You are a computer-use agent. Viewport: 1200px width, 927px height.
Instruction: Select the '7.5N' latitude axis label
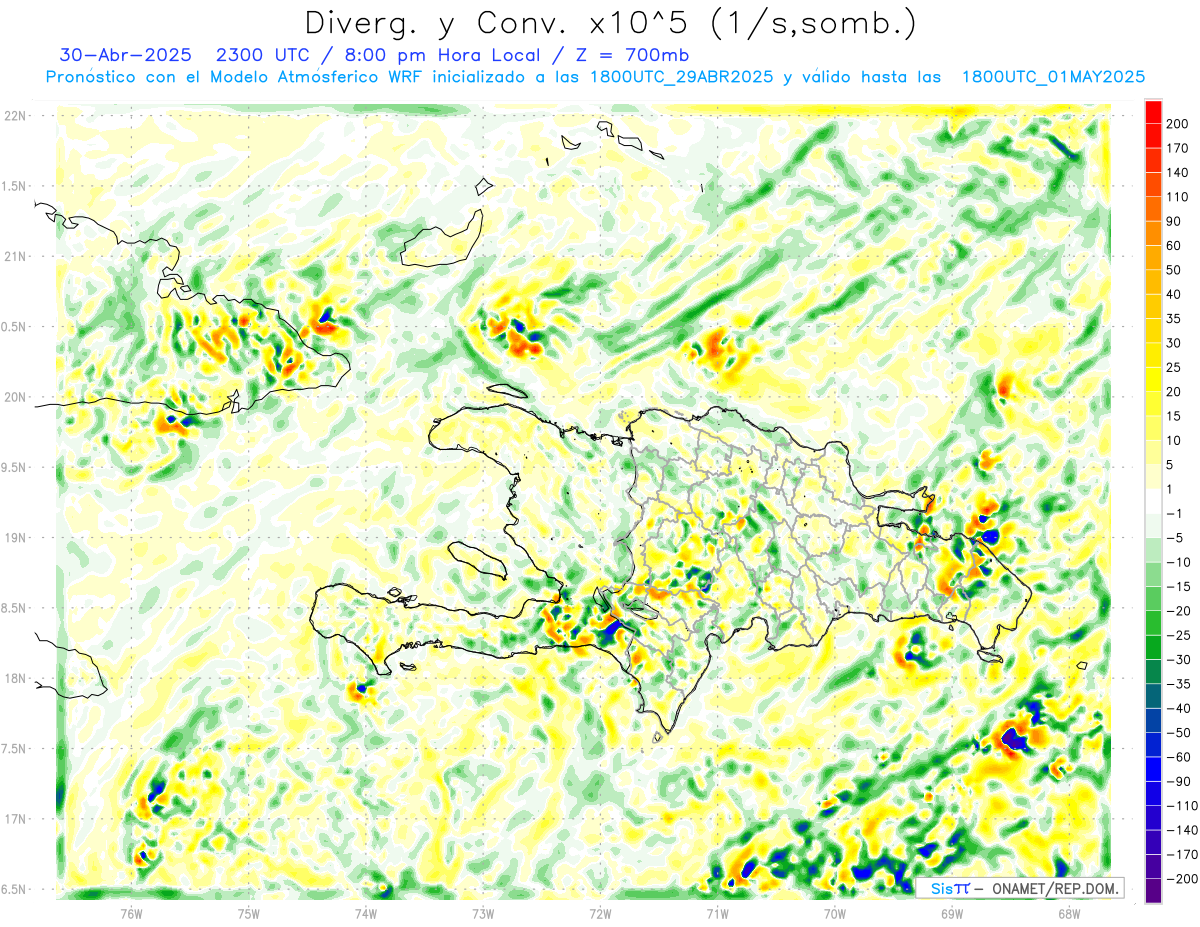click(x=15, y=749)
